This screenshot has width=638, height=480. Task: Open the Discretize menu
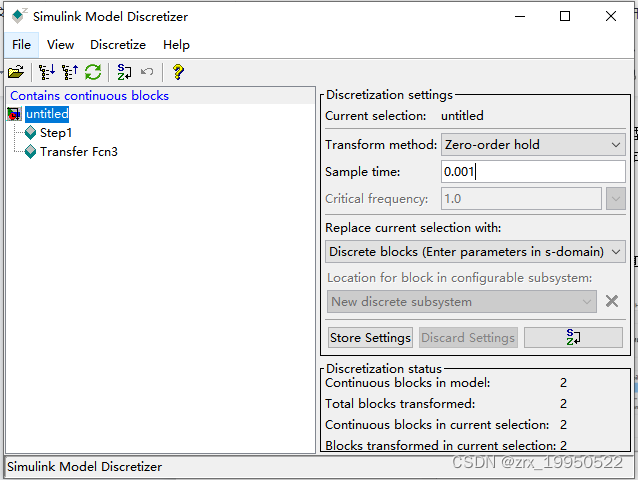tap(118, 45)
